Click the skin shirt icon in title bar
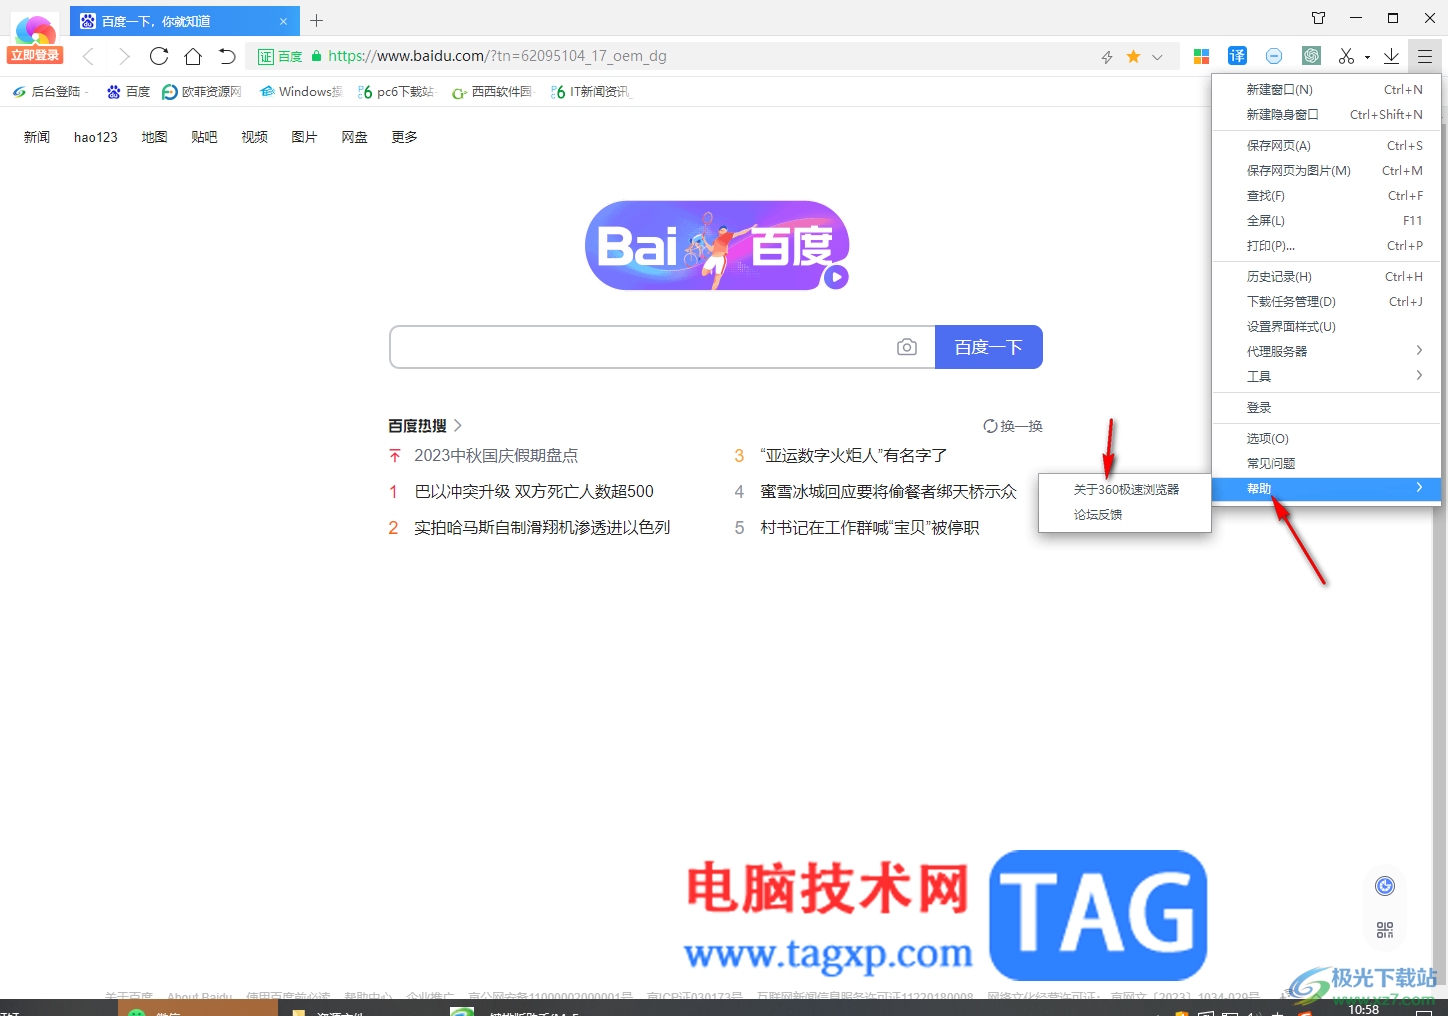Viewport: 1448px width, 1016px height. pyautogui.click(x=1318, y=18)
